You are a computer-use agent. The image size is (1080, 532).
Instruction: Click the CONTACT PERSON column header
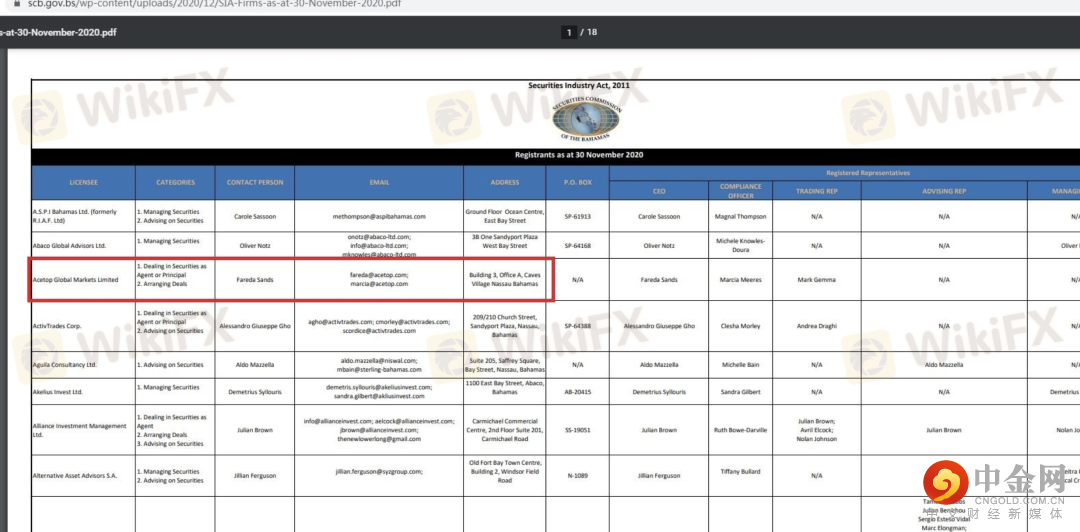(x=255, y=183)
